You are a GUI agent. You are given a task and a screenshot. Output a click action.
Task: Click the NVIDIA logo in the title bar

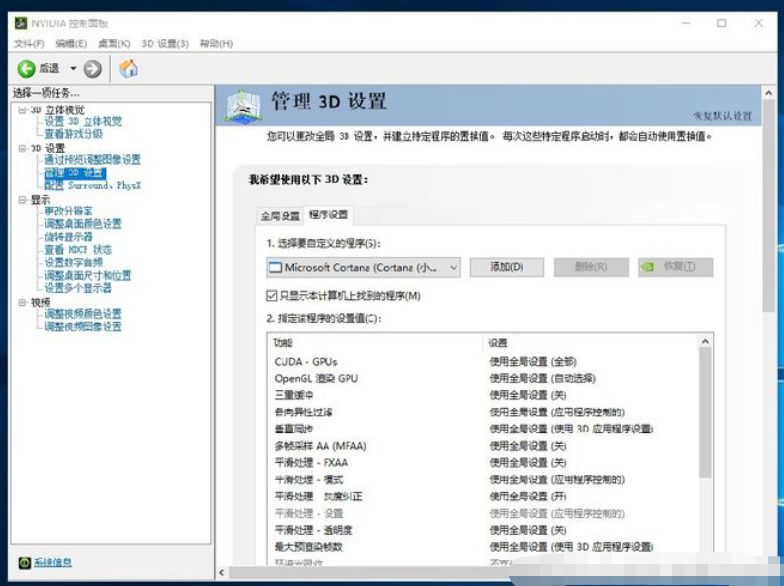(x=20, y=23)
